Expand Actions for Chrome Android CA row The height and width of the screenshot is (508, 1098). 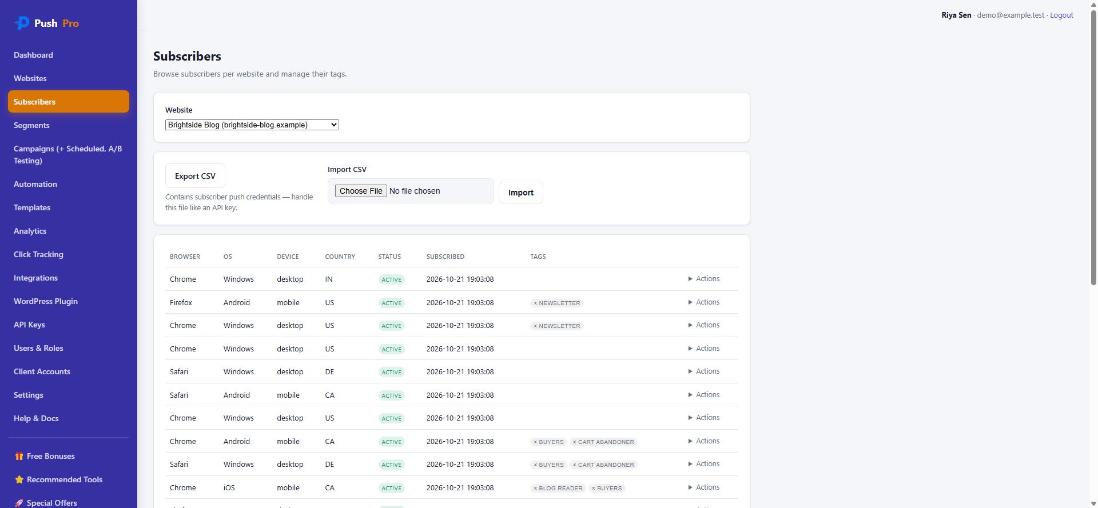(x=703, y=441)
